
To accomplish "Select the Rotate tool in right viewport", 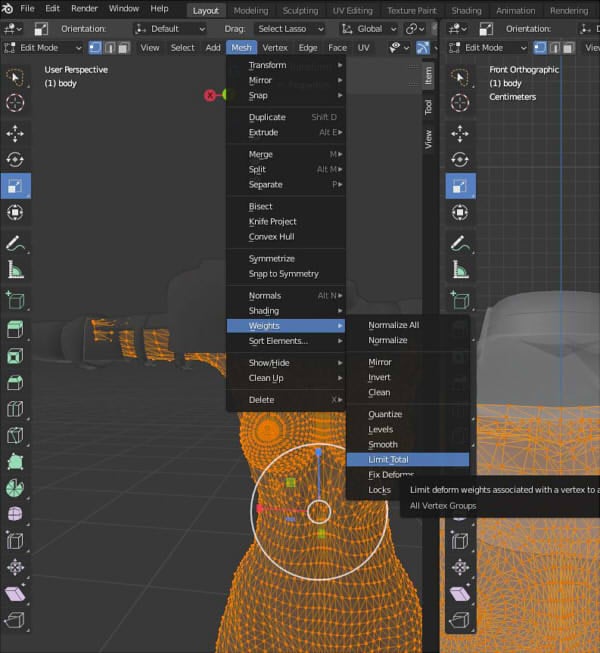I will tap(460, 160).
